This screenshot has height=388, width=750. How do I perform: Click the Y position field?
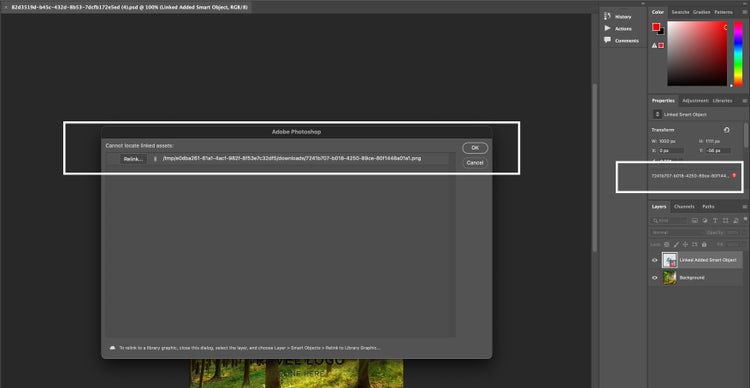tap(719, 151)
